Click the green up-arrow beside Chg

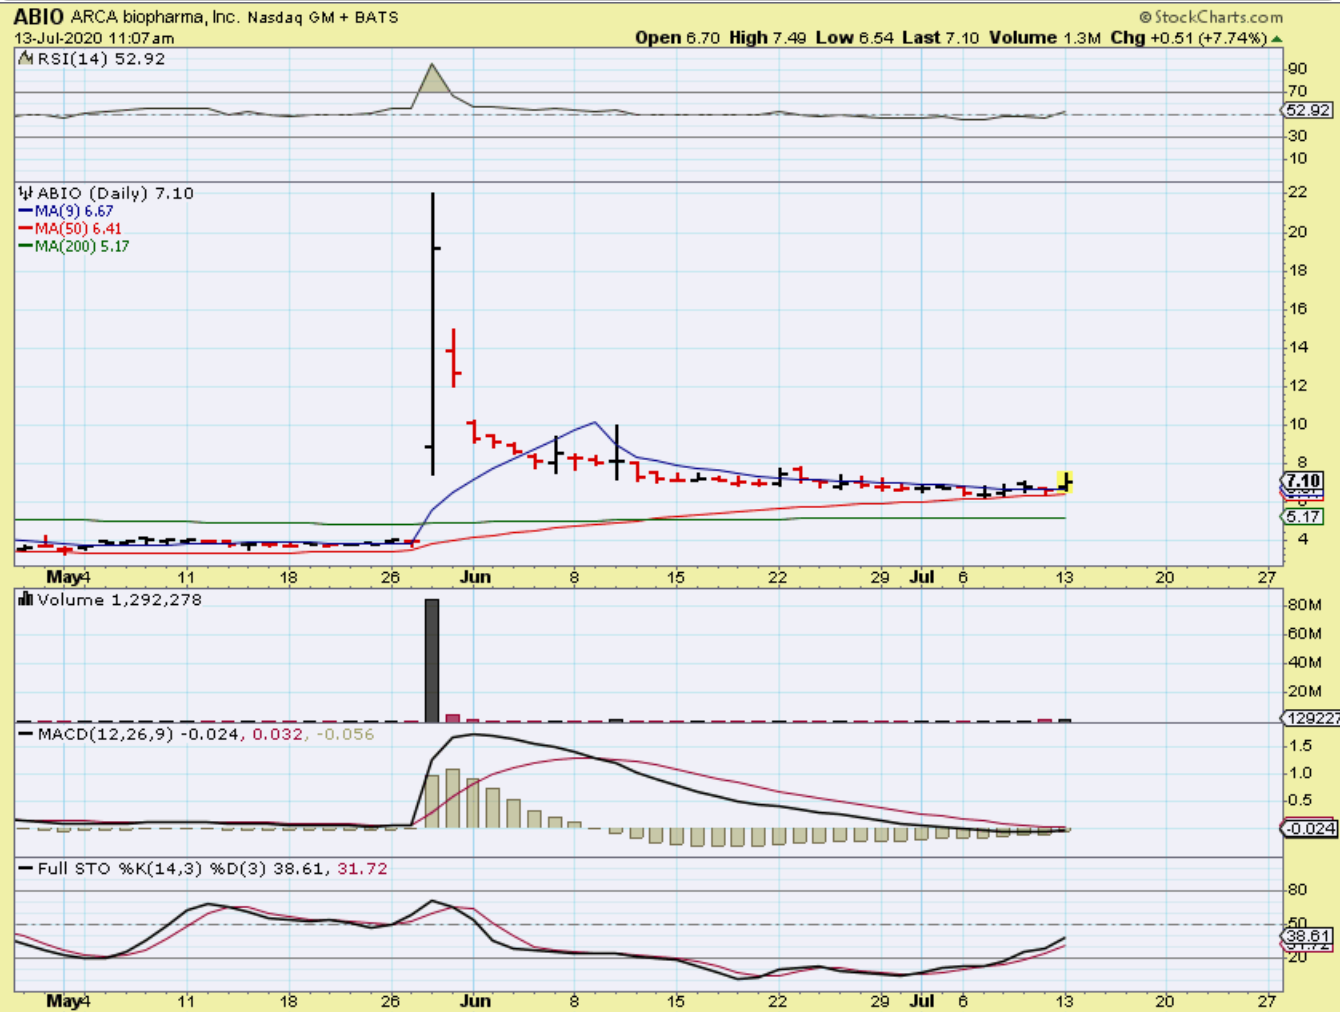[x=1276, y=39]
